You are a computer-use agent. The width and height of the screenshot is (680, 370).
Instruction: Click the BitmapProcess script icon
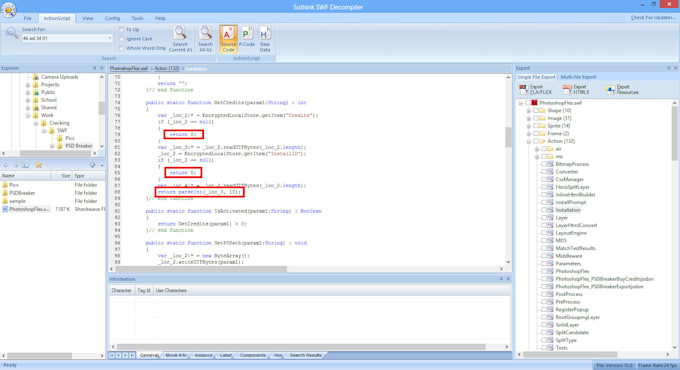point(550,164)
